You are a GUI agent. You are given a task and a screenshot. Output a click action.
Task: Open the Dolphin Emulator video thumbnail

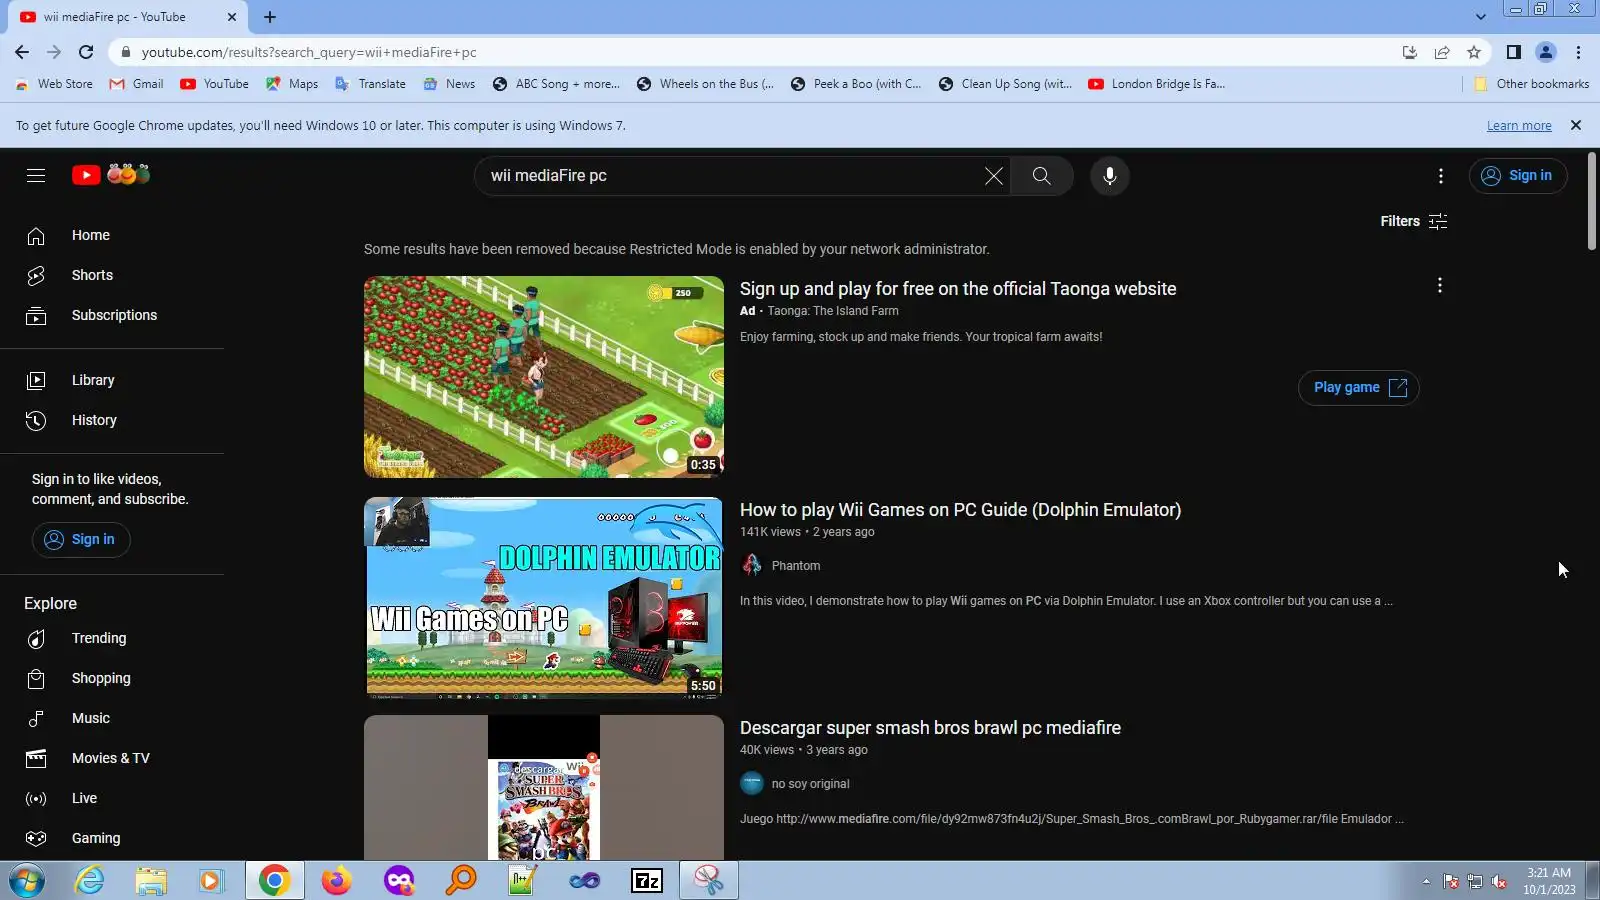tap(544, 597)
